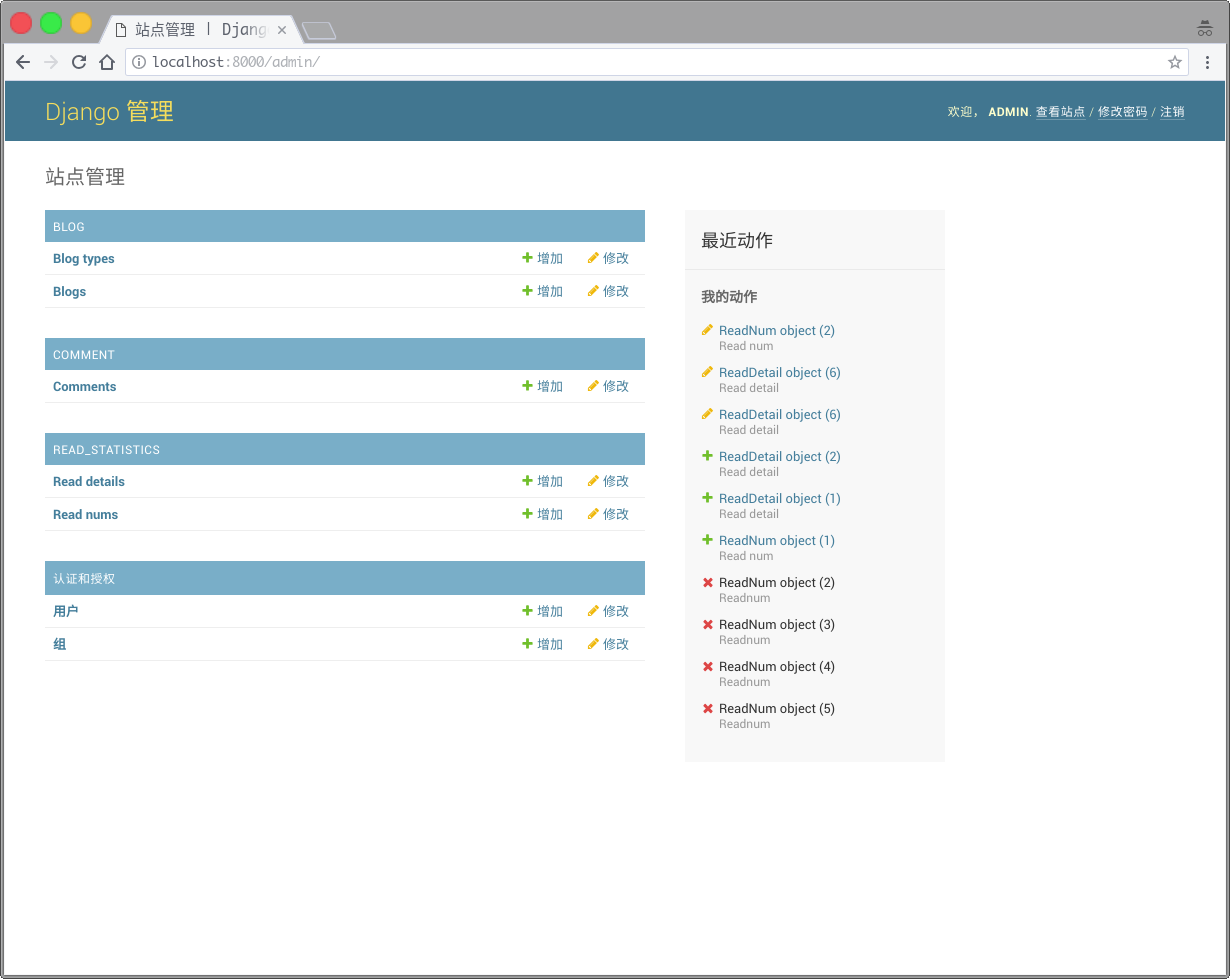Open 查看站点 link in header
Screen dimensions: 1230x979
pos(1060,112)
